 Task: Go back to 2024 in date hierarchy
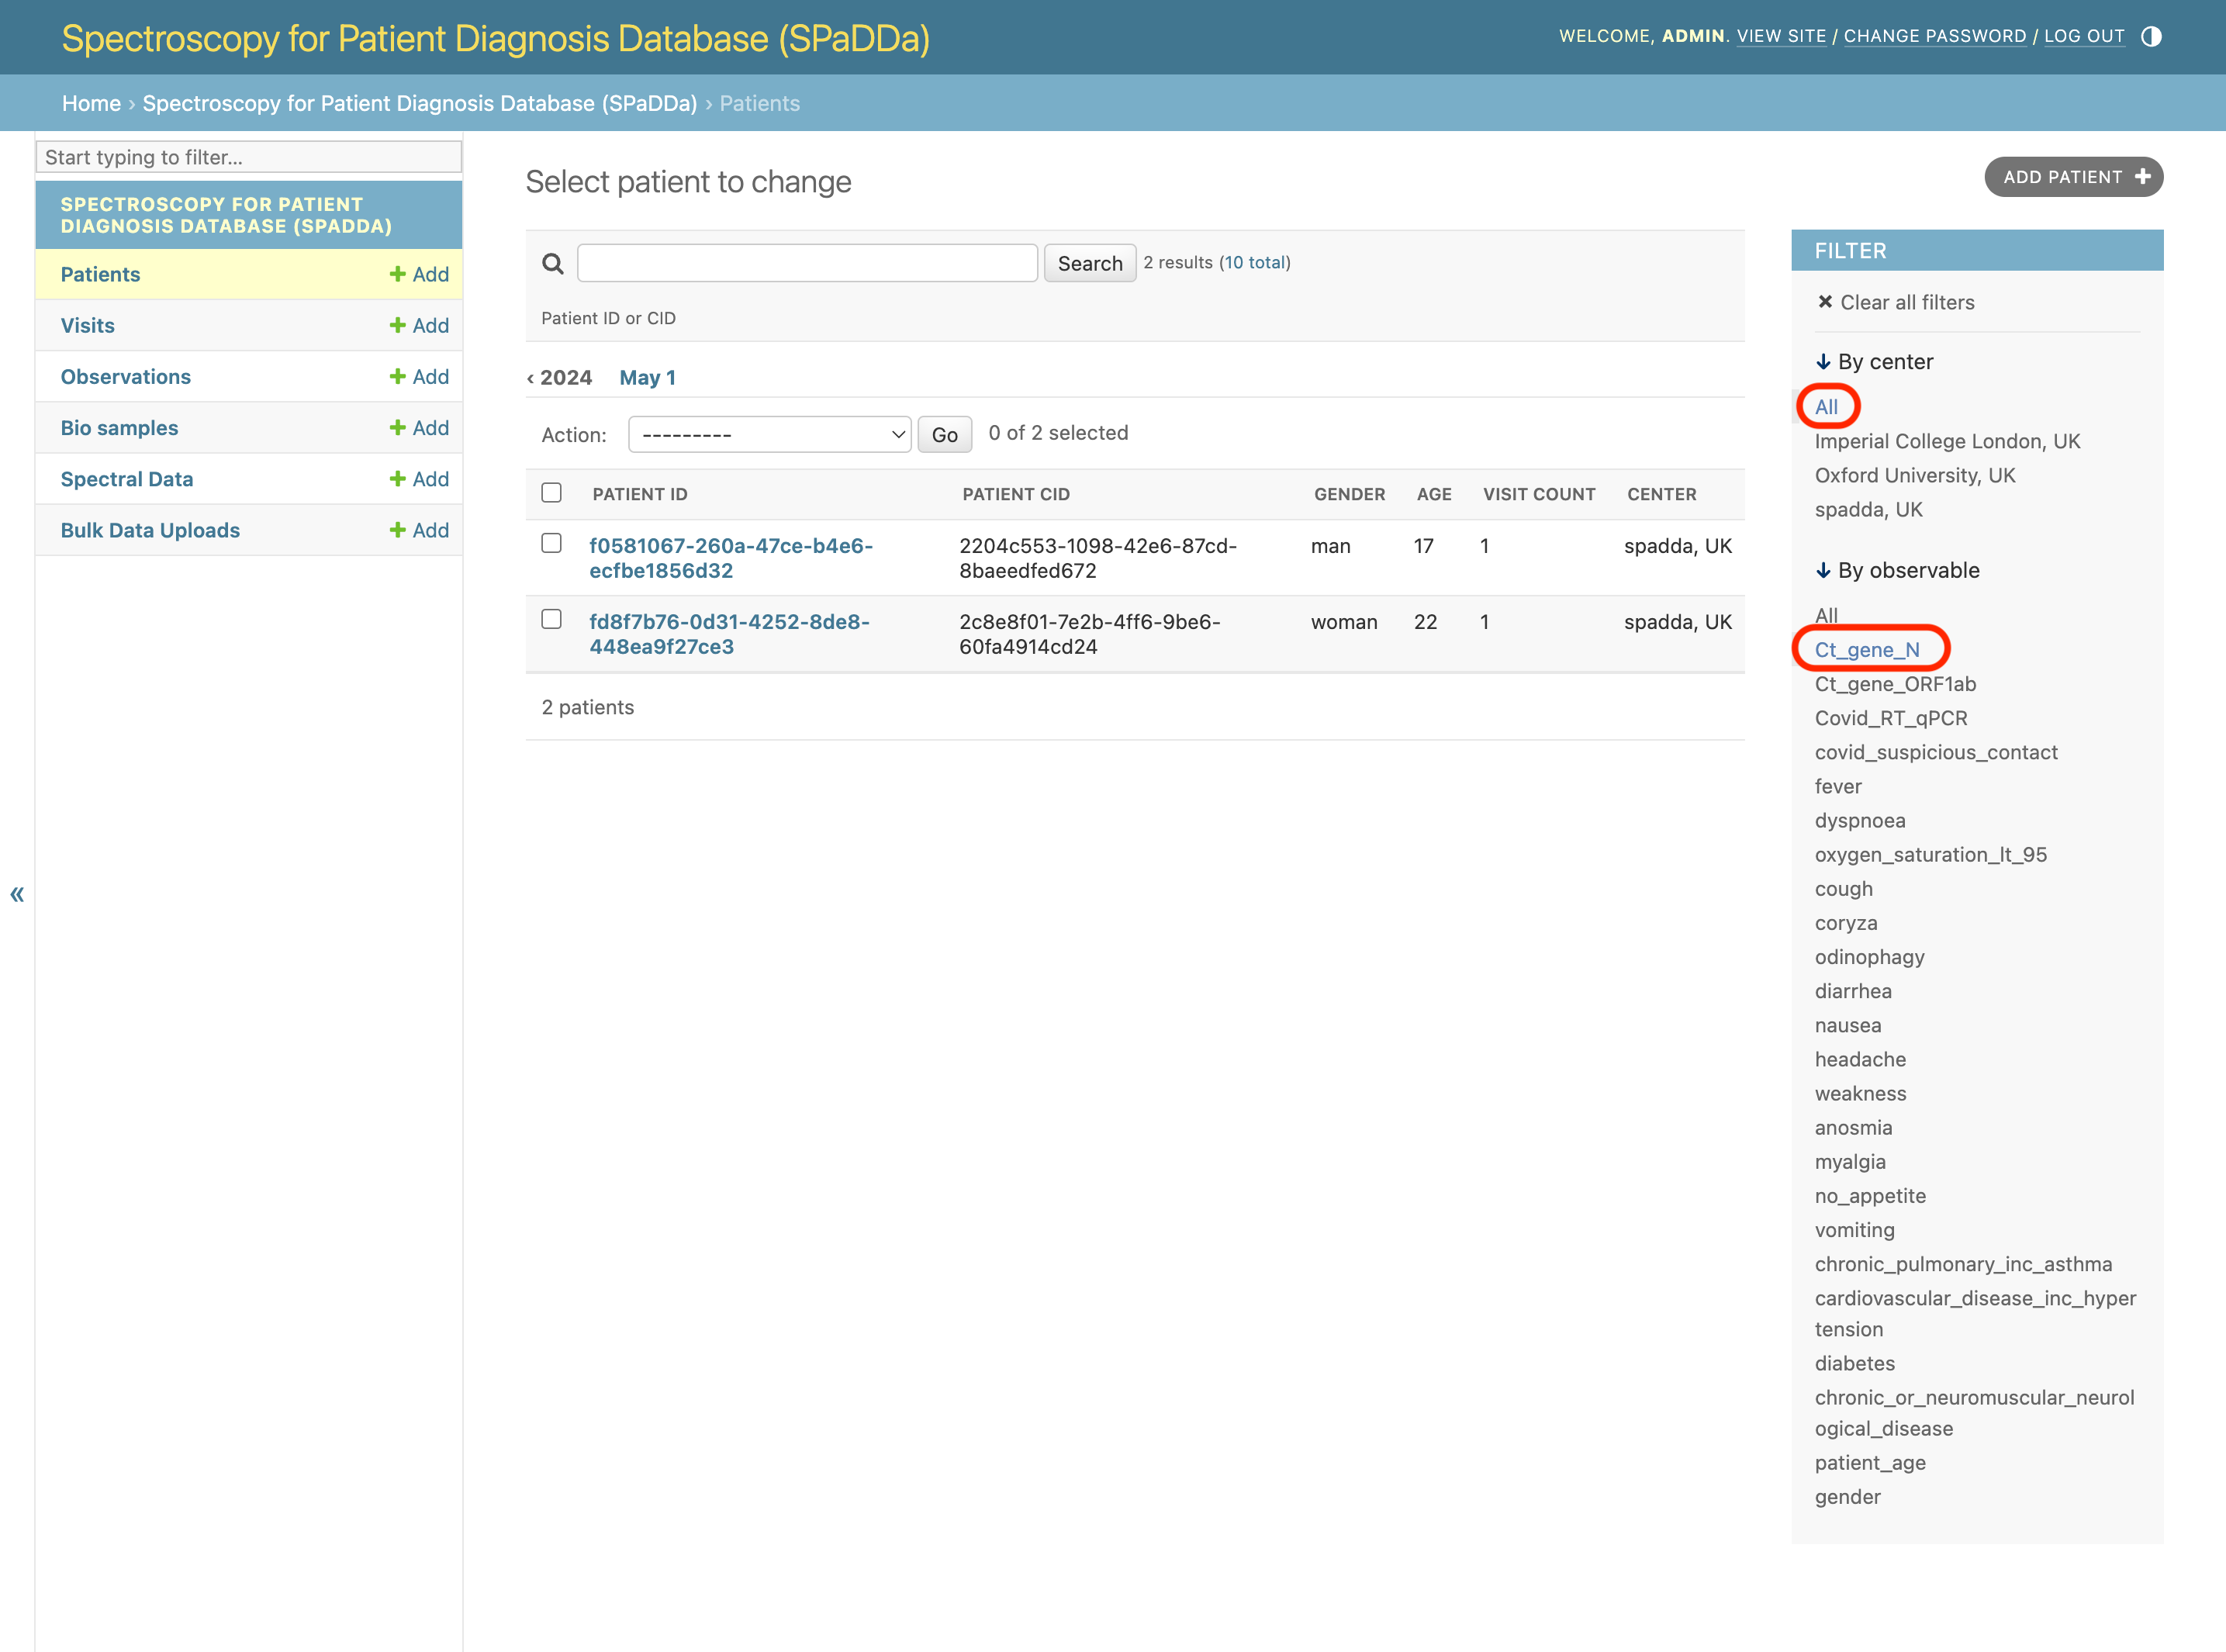pyautogui.click(x=559, y=377)
